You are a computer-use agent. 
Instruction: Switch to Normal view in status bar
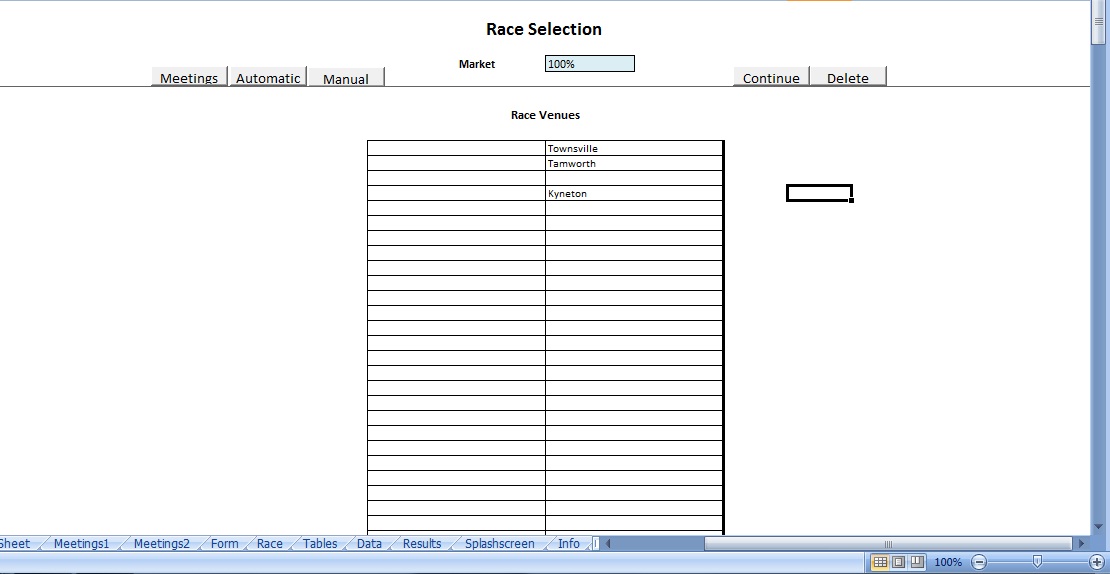[880, 562]
